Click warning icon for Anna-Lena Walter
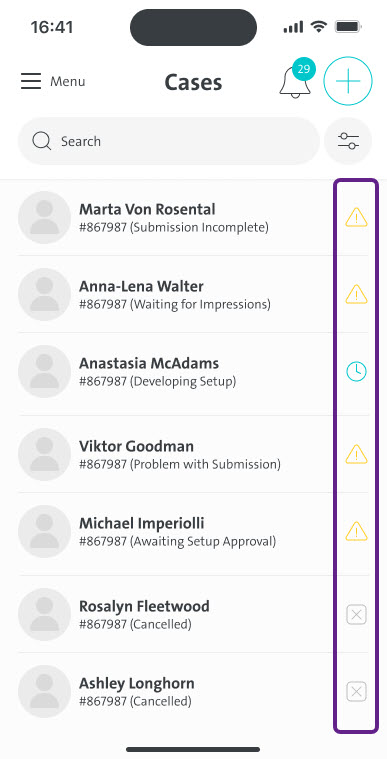The width and height of the screenshot is (387, 759). (356, 294)
